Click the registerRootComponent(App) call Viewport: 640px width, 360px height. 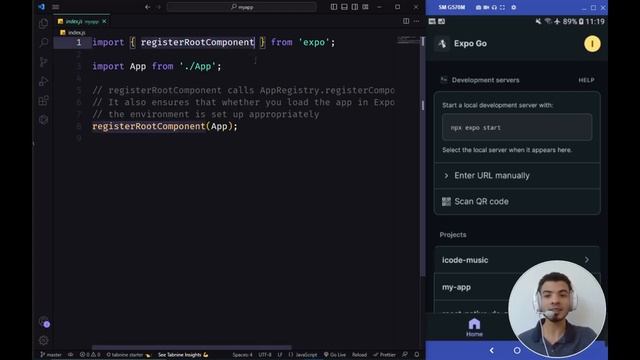coord(164,127)
